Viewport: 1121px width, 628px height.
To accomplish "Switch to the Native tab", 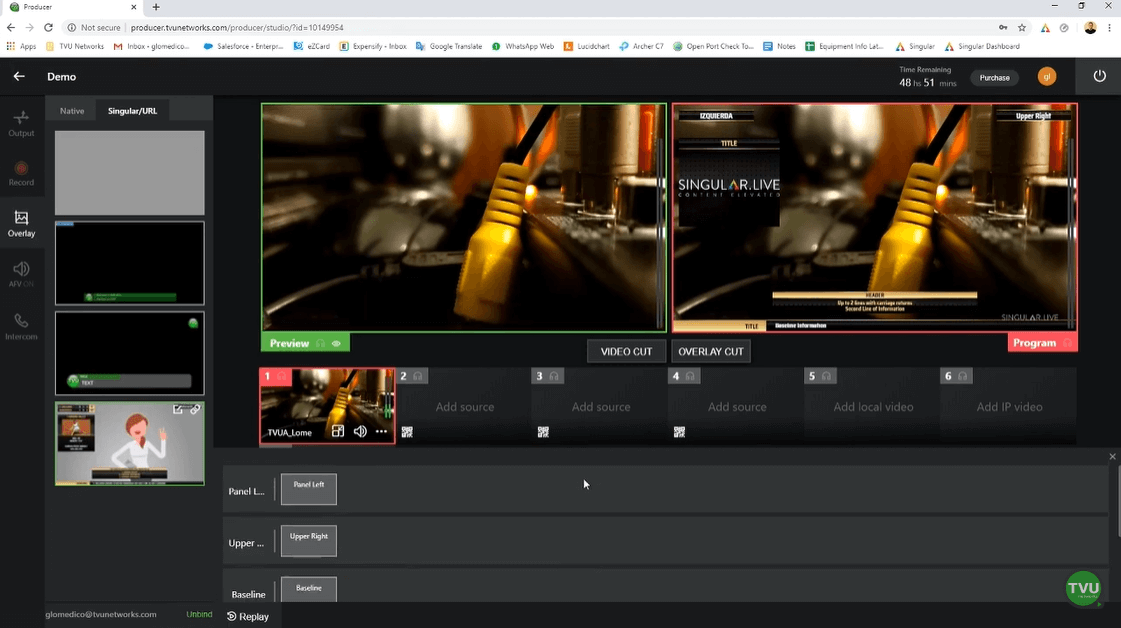I will 71,111.
